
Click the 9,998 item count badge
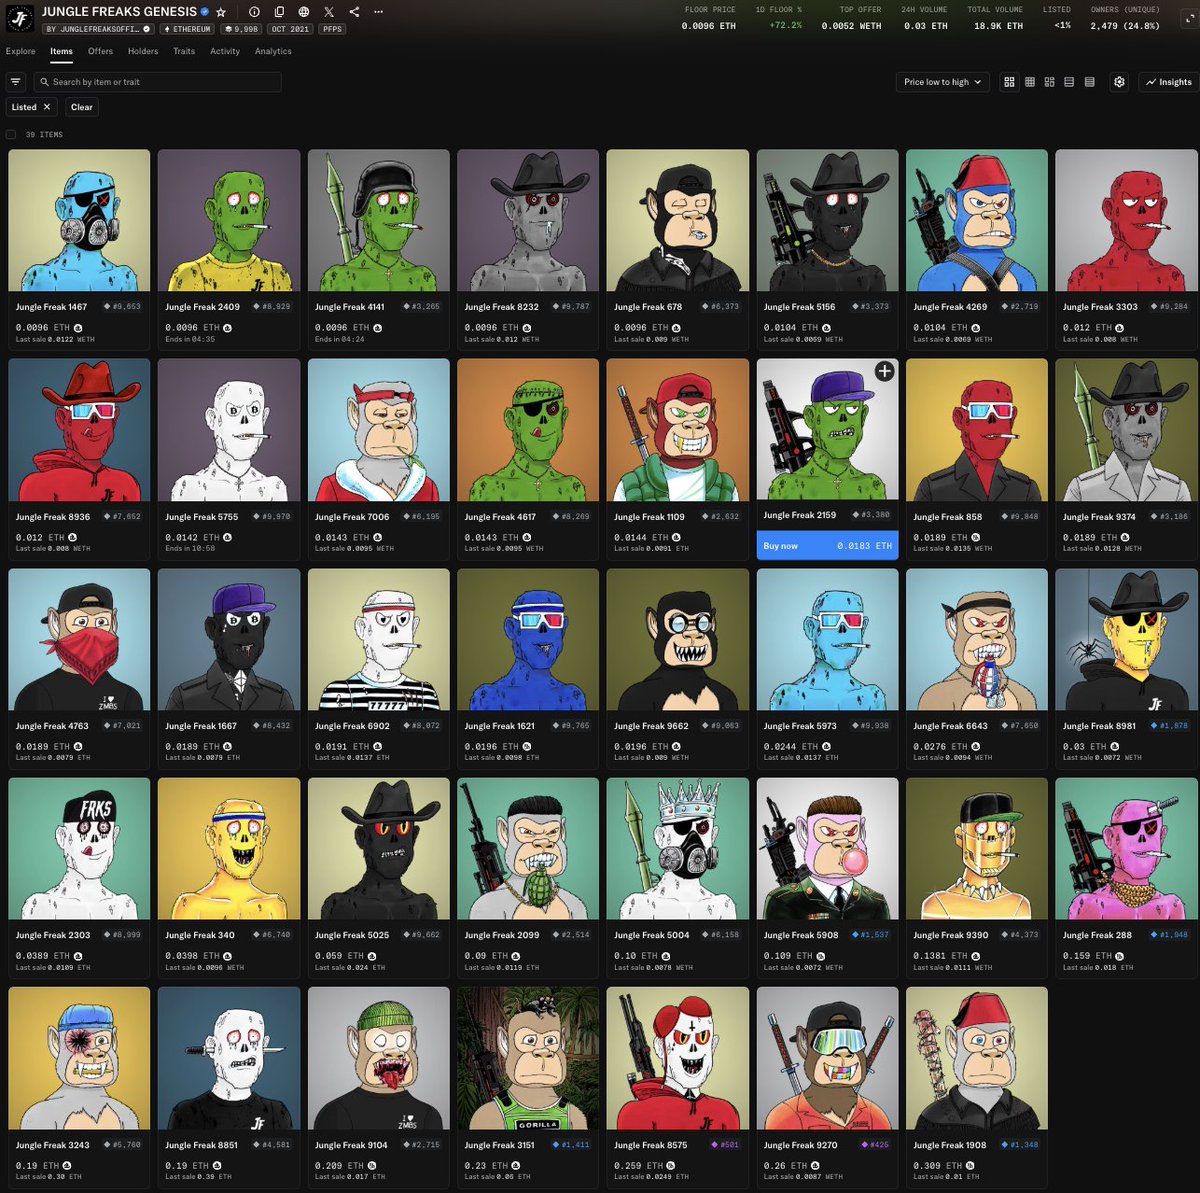point(241,30)
